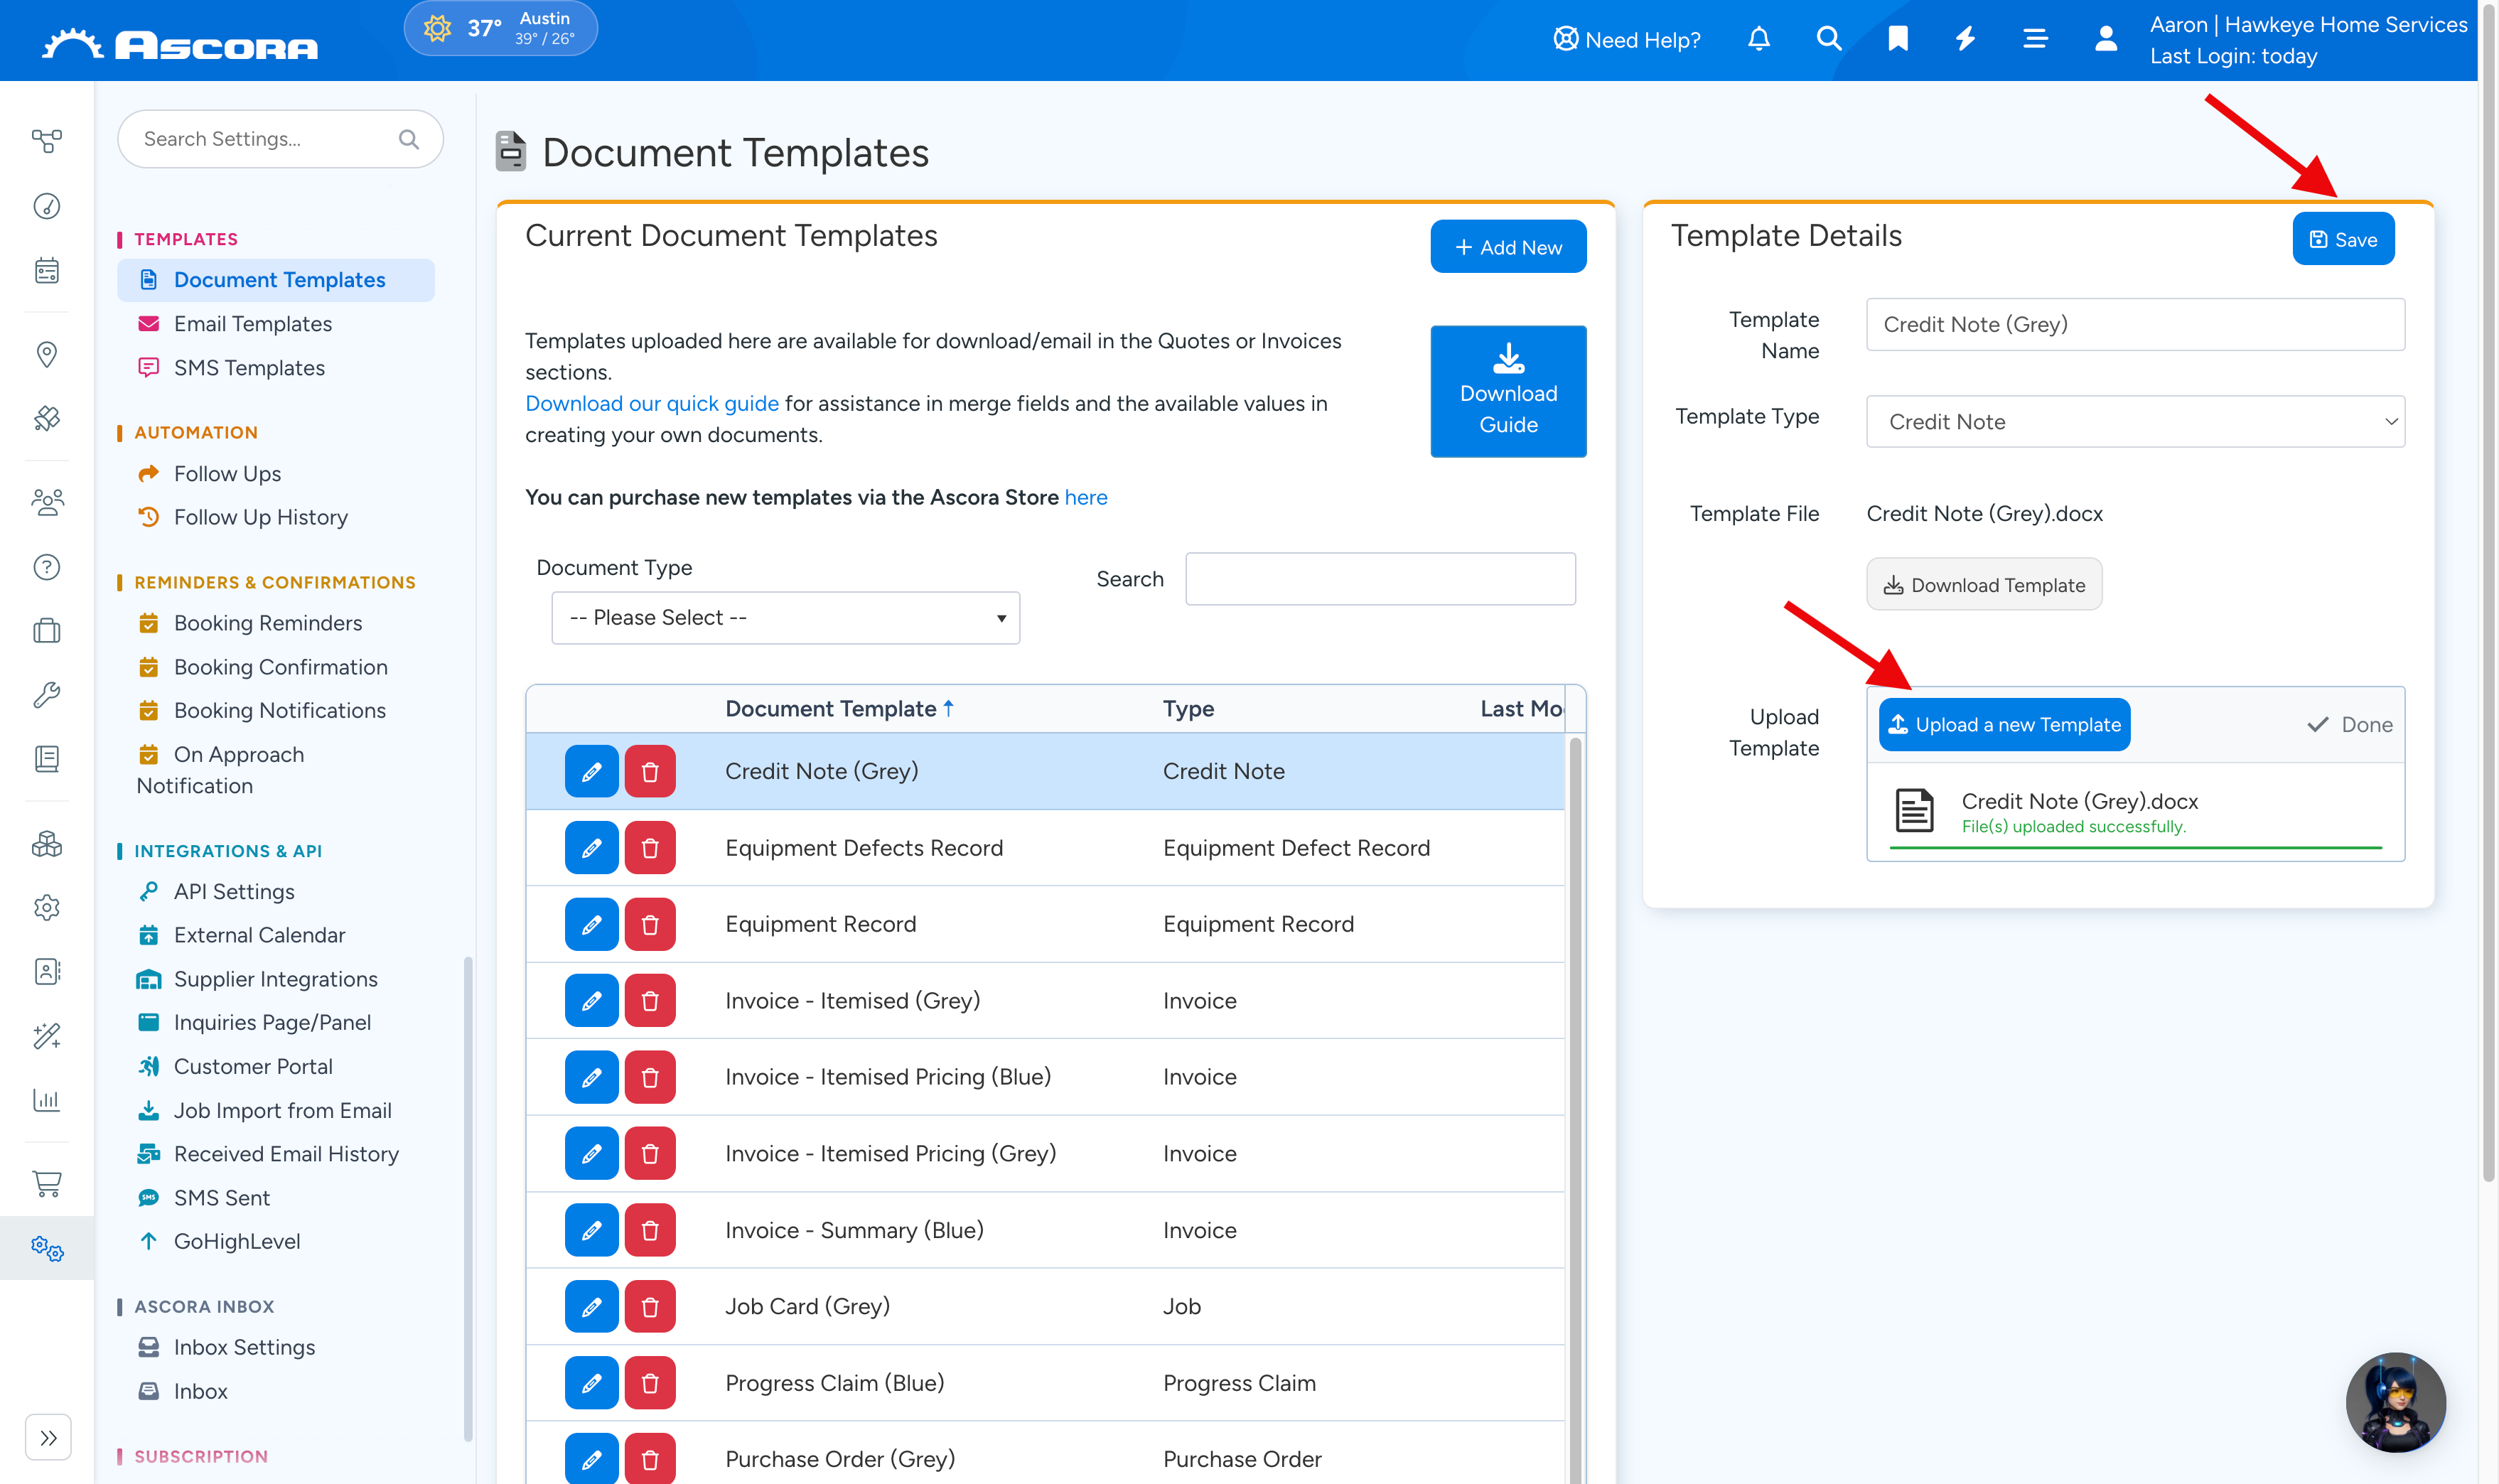The image size is (2499, 1484).
Task: Click the Template Name input field
Action: (2134, 324)
